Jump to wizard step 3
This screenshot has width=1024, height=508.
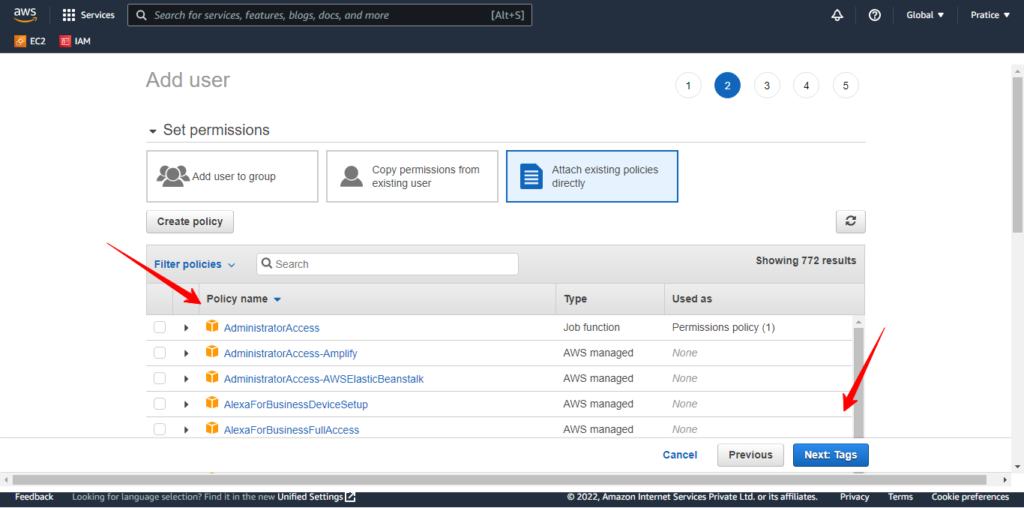[x=767, y=86]
